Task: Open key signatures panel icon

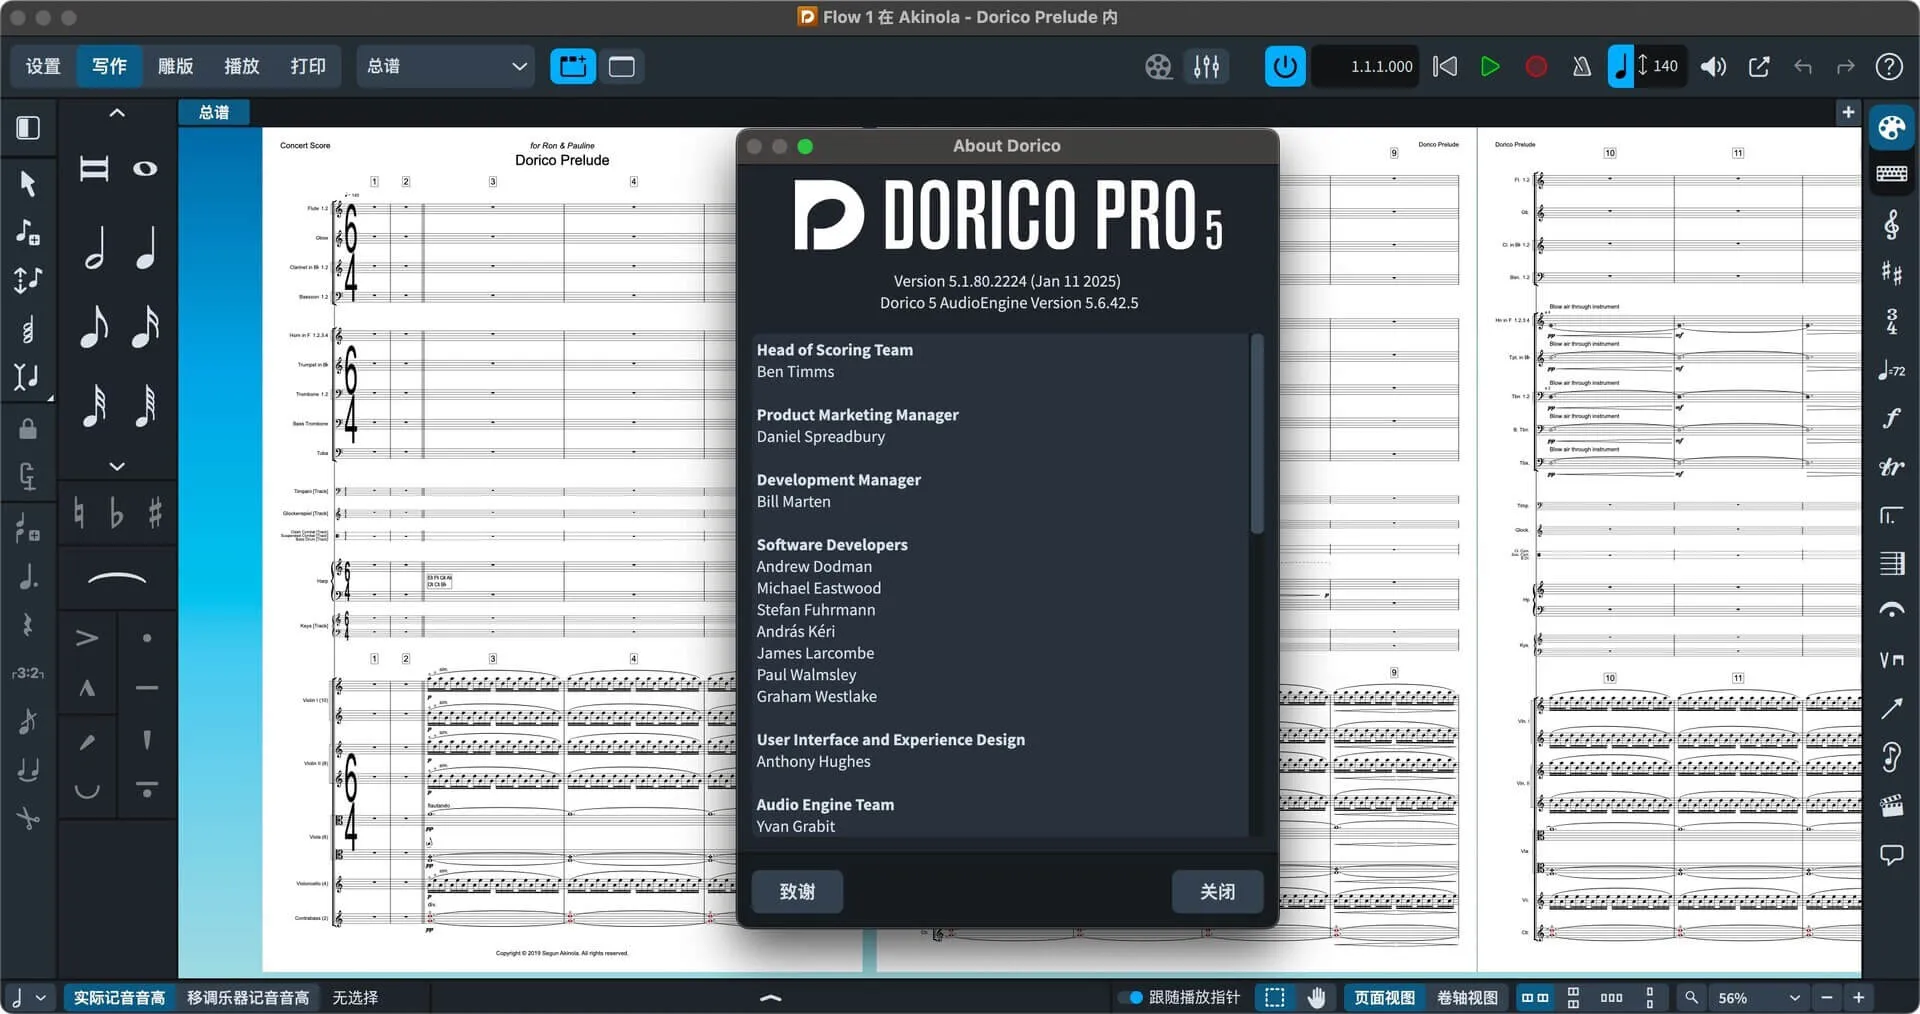Action: 1891,272
